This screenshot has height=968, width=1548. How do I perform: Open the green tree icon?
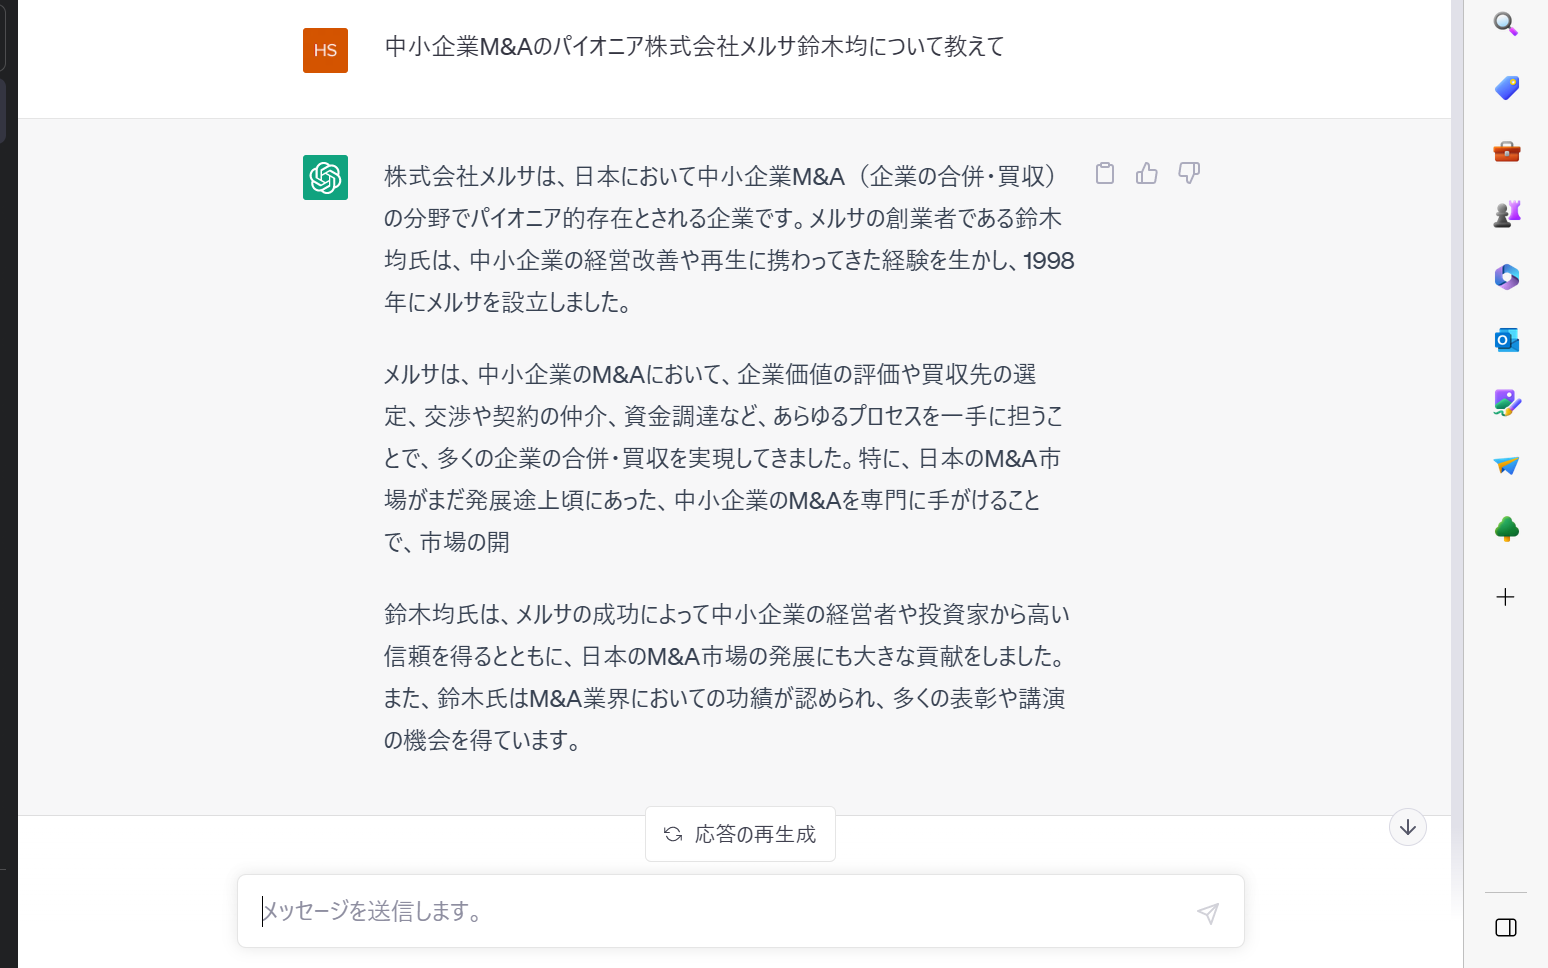[x=1506, y=529]
